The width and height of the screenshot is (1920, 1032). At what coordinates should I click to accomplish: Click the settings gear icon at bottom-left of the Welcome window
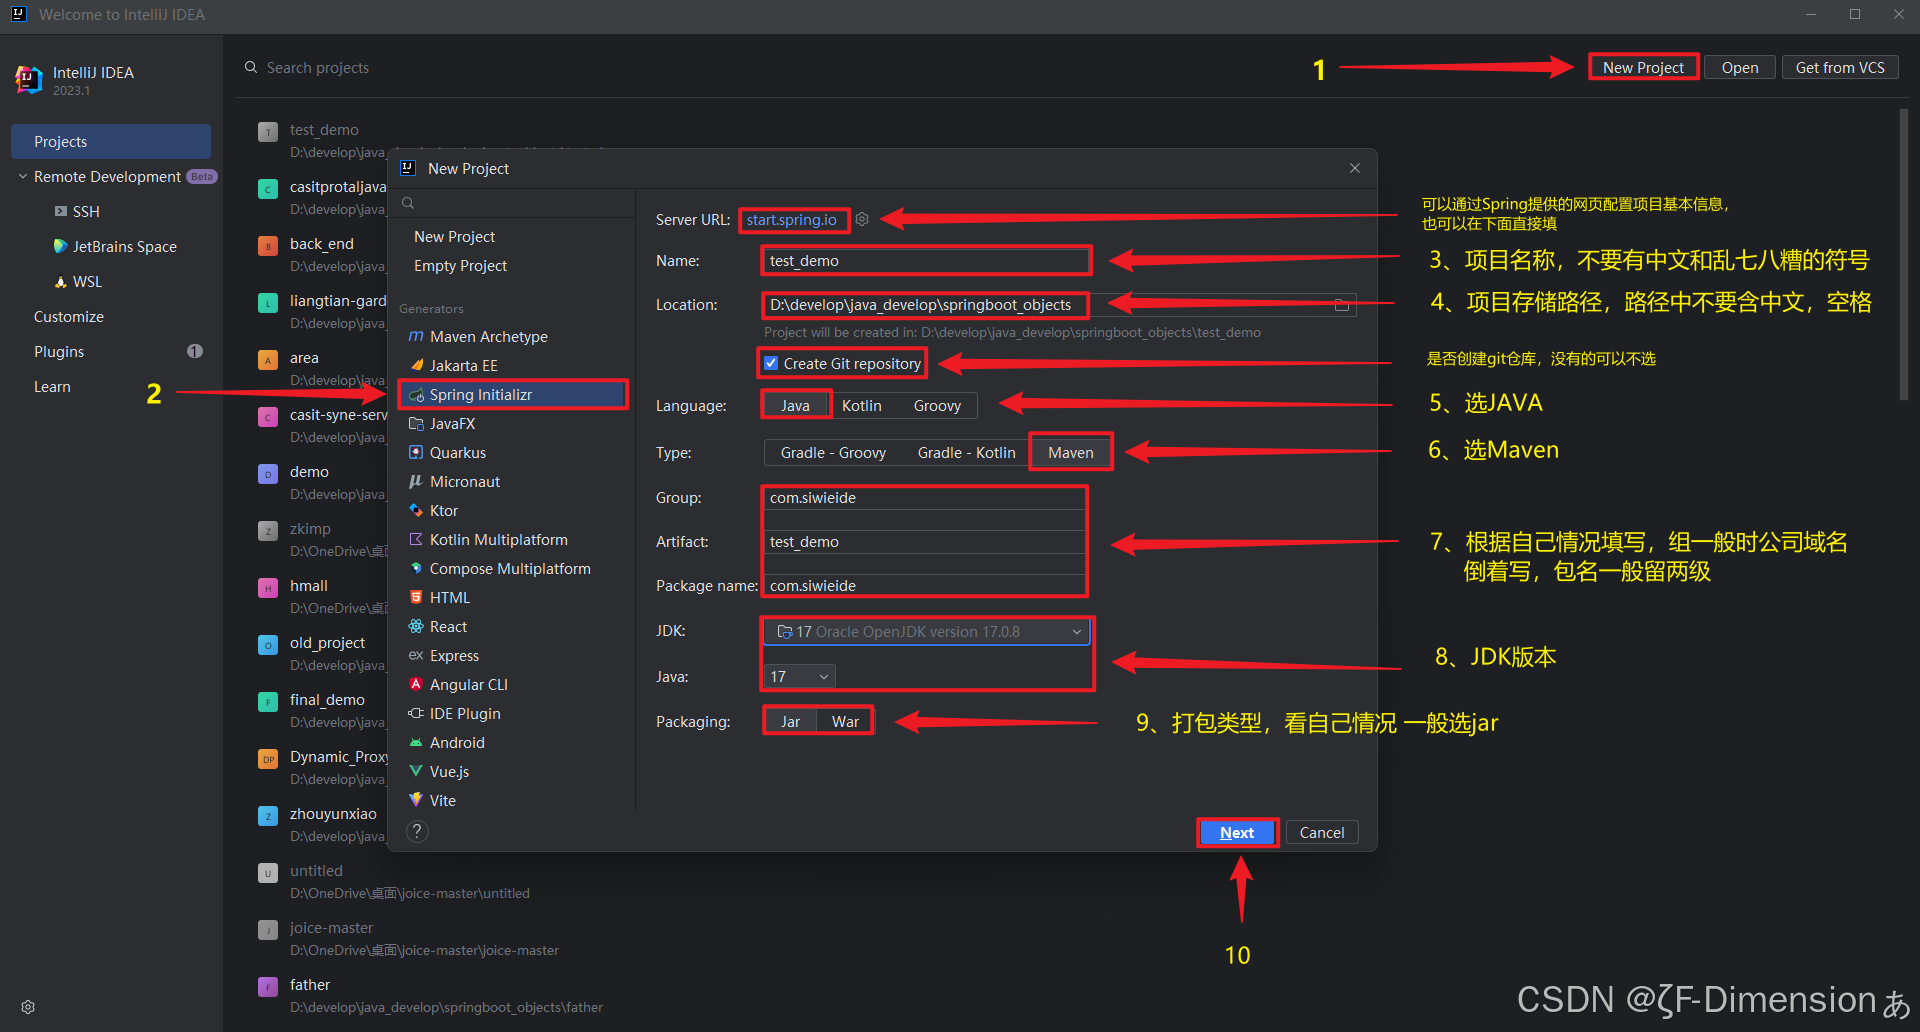(28, 1007)
